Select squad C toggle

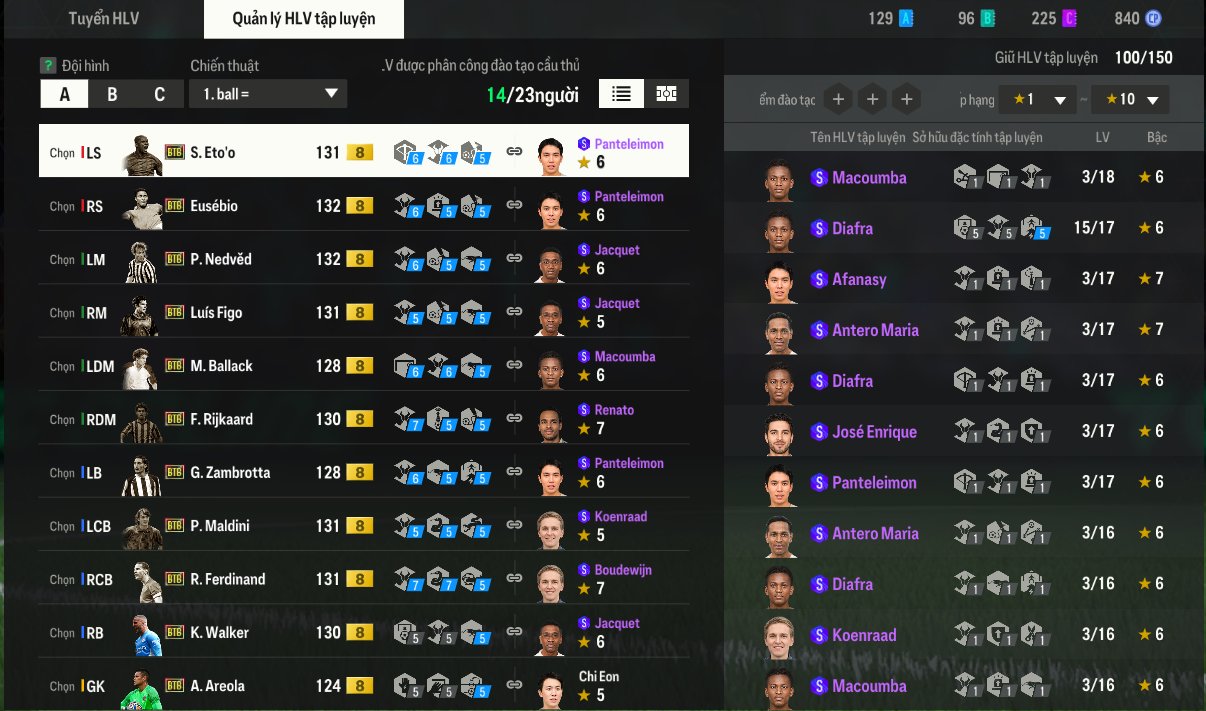click(x=159, y=94)
